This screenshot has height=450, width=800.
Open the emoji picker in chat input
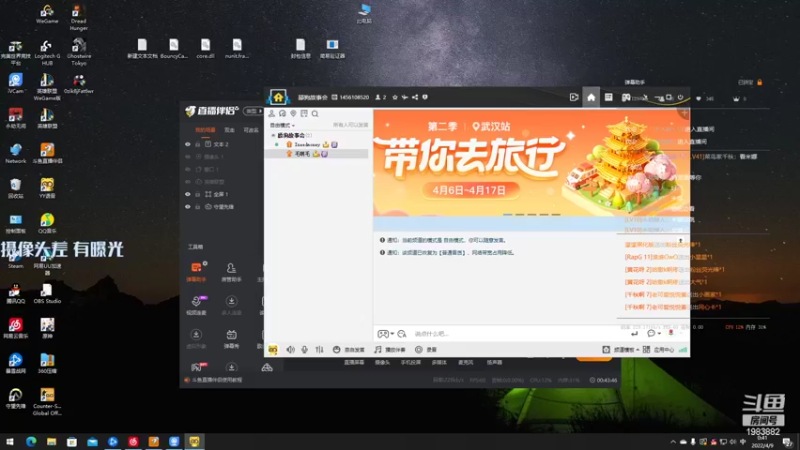[x=402, y=334]
